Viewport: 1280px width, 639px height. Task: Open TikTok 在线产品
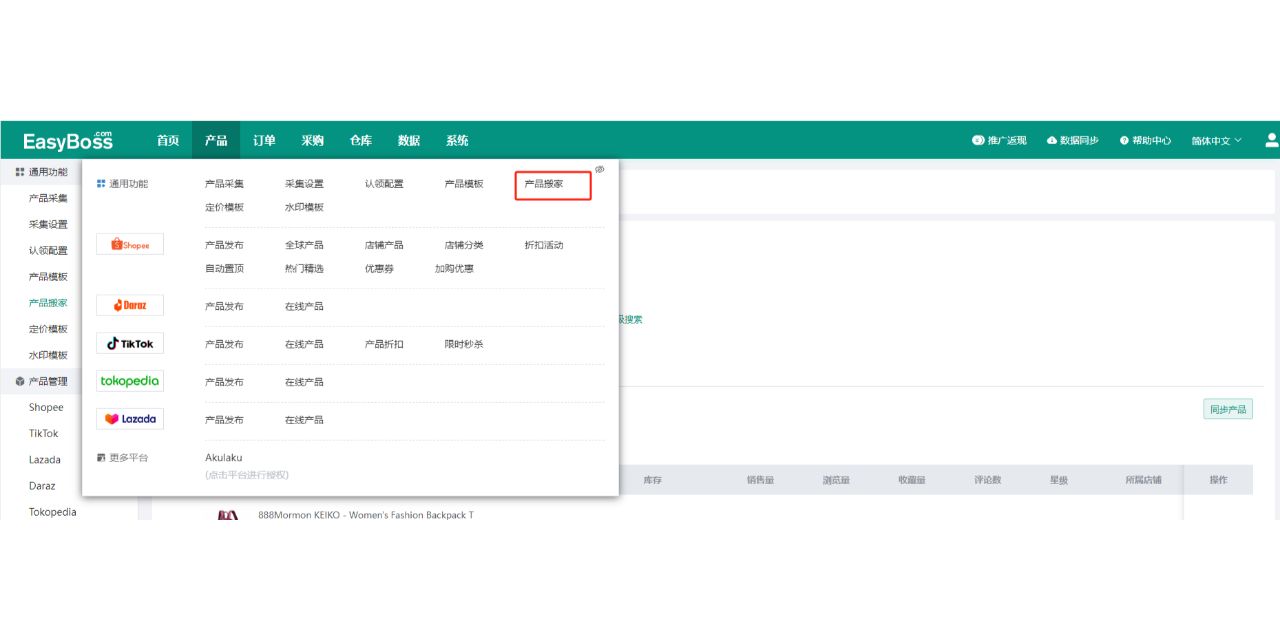click(x=304, y=344)
